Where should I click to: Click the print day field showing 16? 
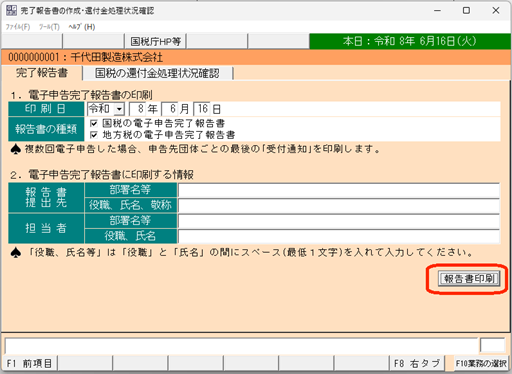pyautogui.click(x=202, y=109)
